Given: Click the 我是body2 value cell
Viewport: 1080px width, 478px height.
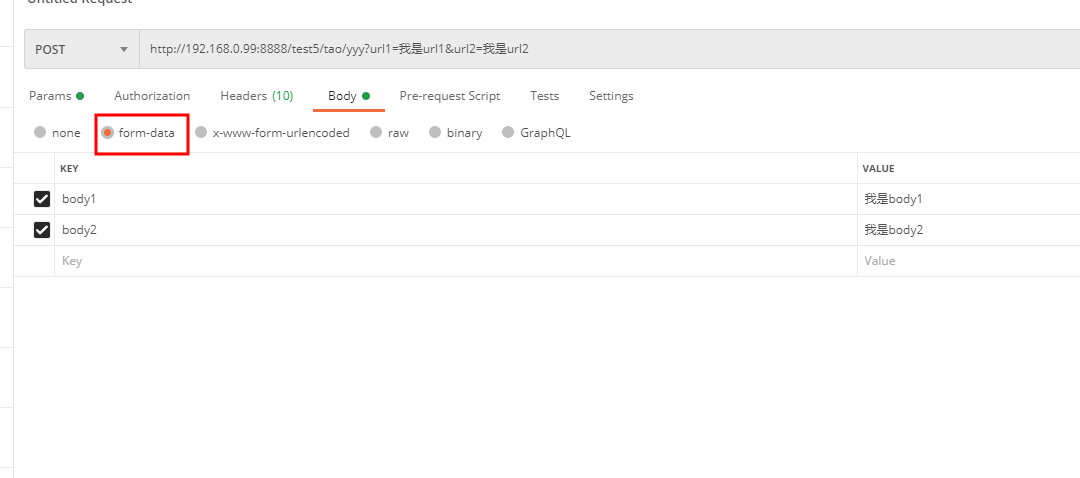Looking at the screenshot, I should [x=969, y=230].
